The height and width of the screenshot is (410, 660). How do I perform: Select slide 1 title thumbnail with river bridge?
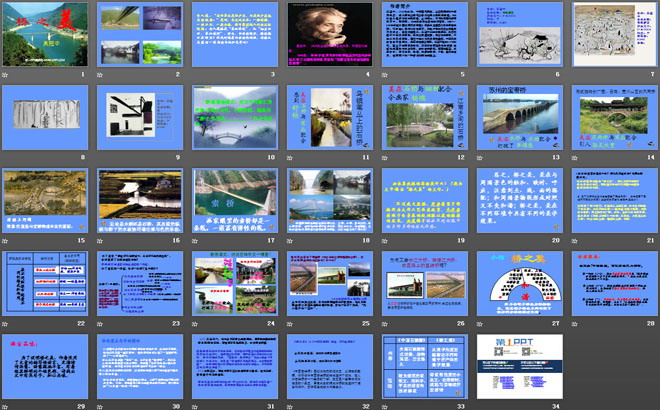[x=45, y=35]
